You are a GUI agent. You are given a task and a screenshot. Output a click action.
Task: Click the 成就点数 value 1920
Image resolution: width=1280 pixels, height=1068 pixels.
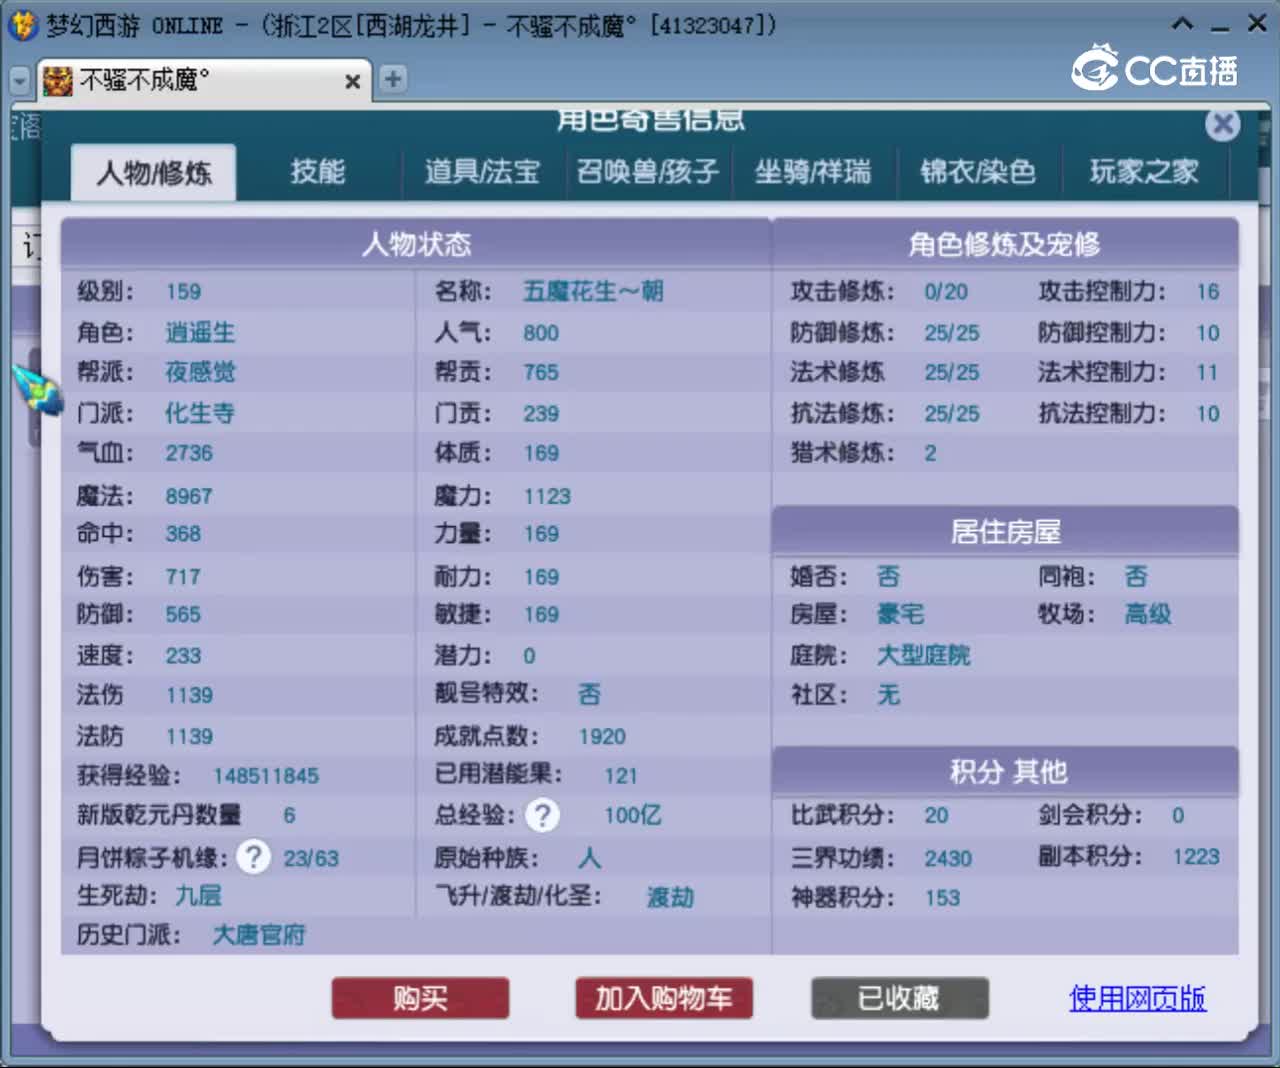coord(602,737)
